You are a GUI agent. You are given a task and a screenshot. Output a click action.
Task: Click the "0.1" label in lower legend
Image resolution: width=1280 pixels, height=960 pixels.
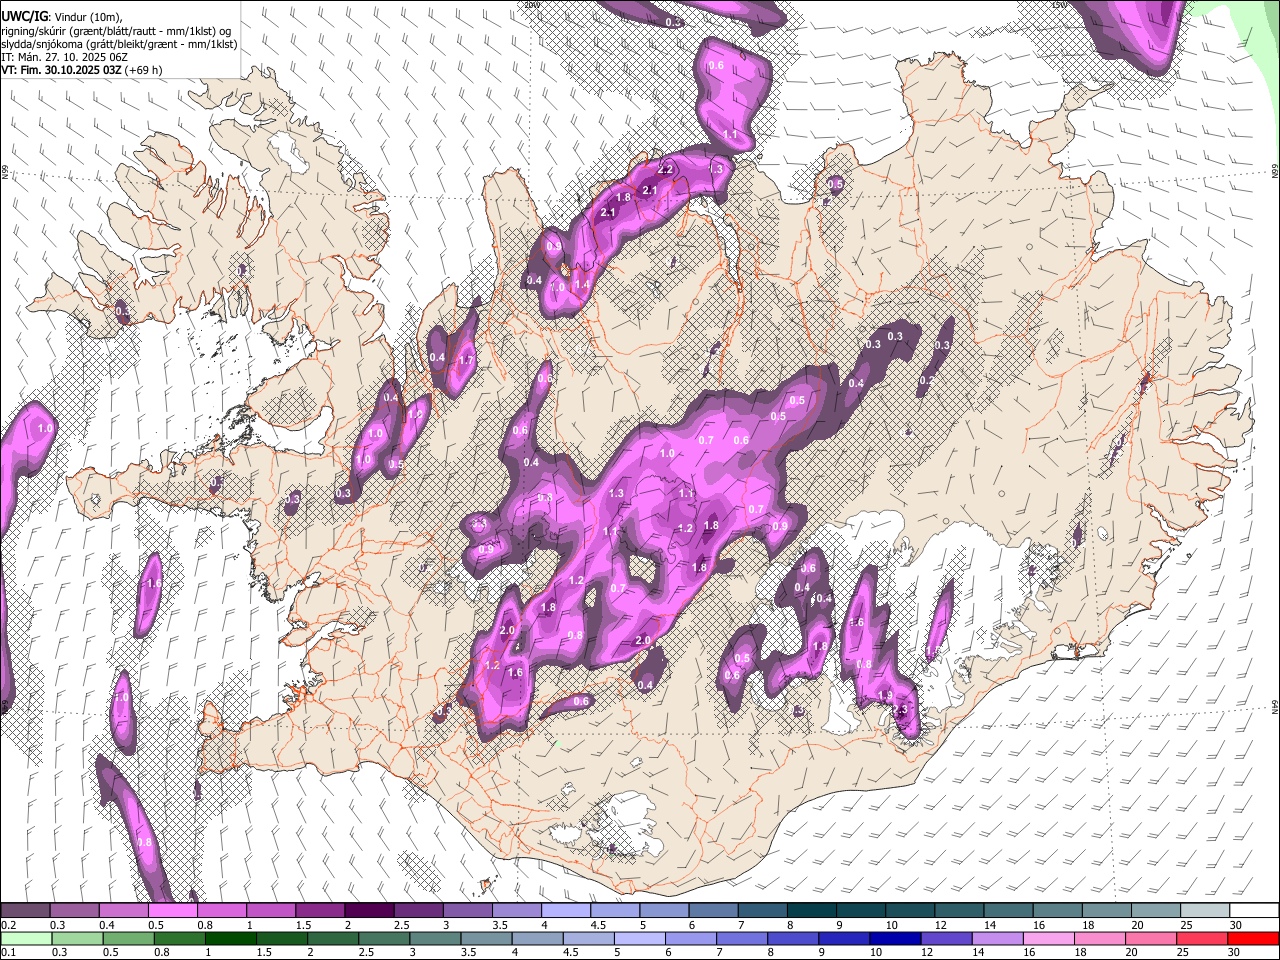coord(8,953)
